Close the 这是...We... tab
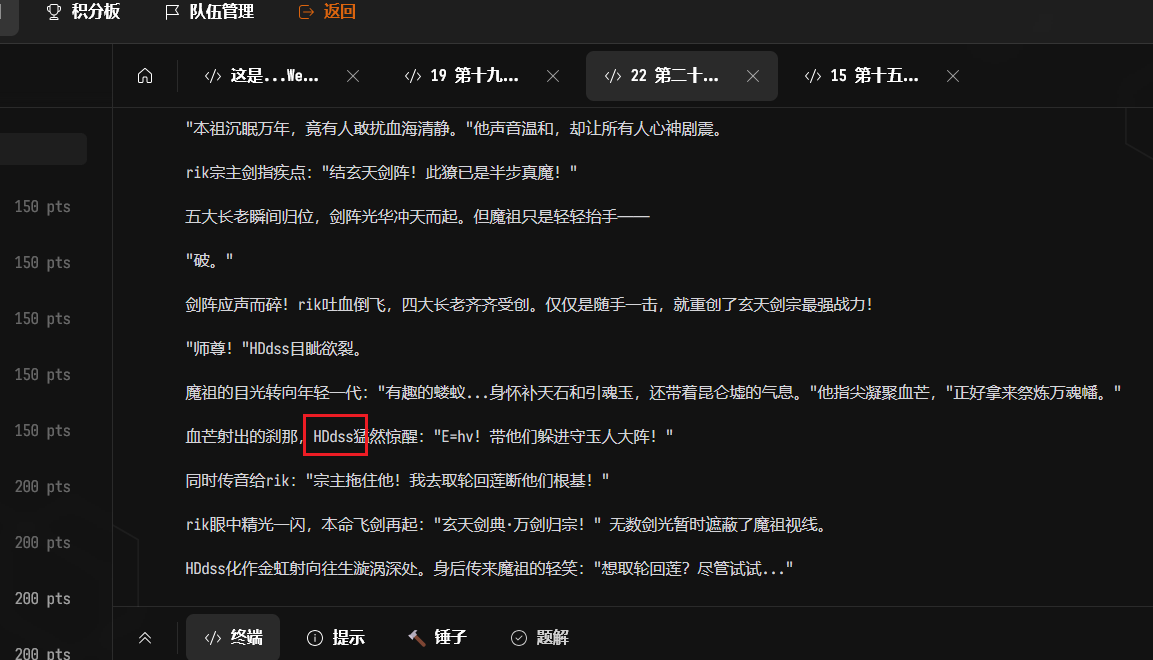Screen dimensions: 1153x660 point(352,76)
